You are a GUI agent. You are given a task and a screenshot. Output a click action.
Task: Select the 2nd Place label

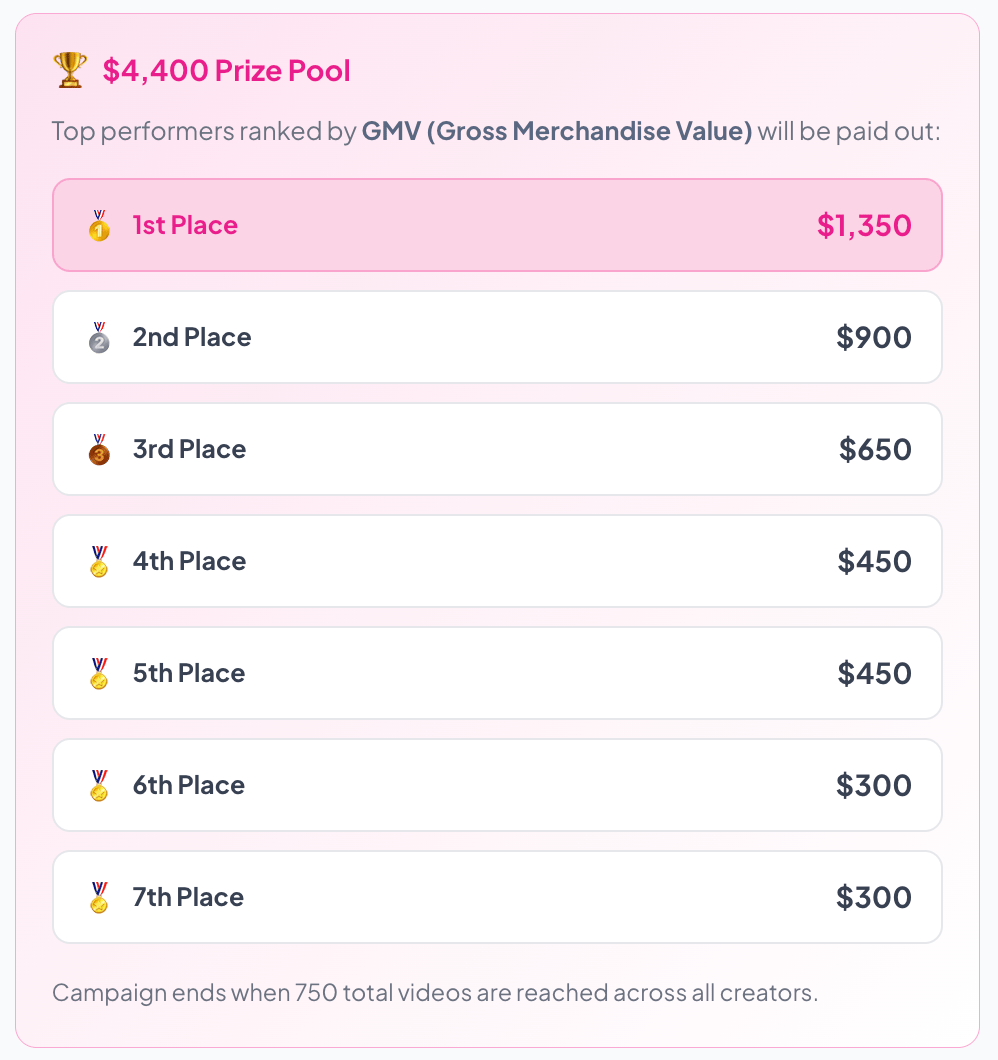pyautogui.click(x=192, y=337)
